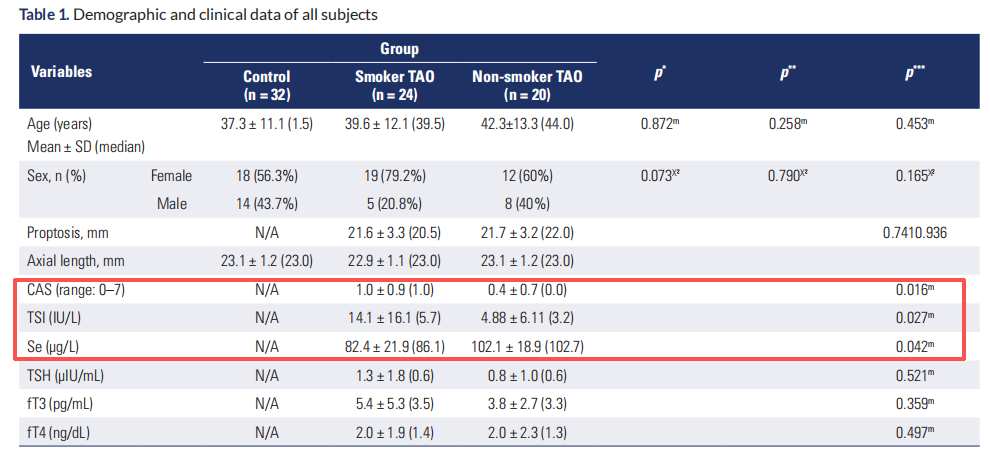The height and width of the screenshot is (455, 990).
Task: Select the Non-smoker TAO column header
Action: tap(527, 86)
